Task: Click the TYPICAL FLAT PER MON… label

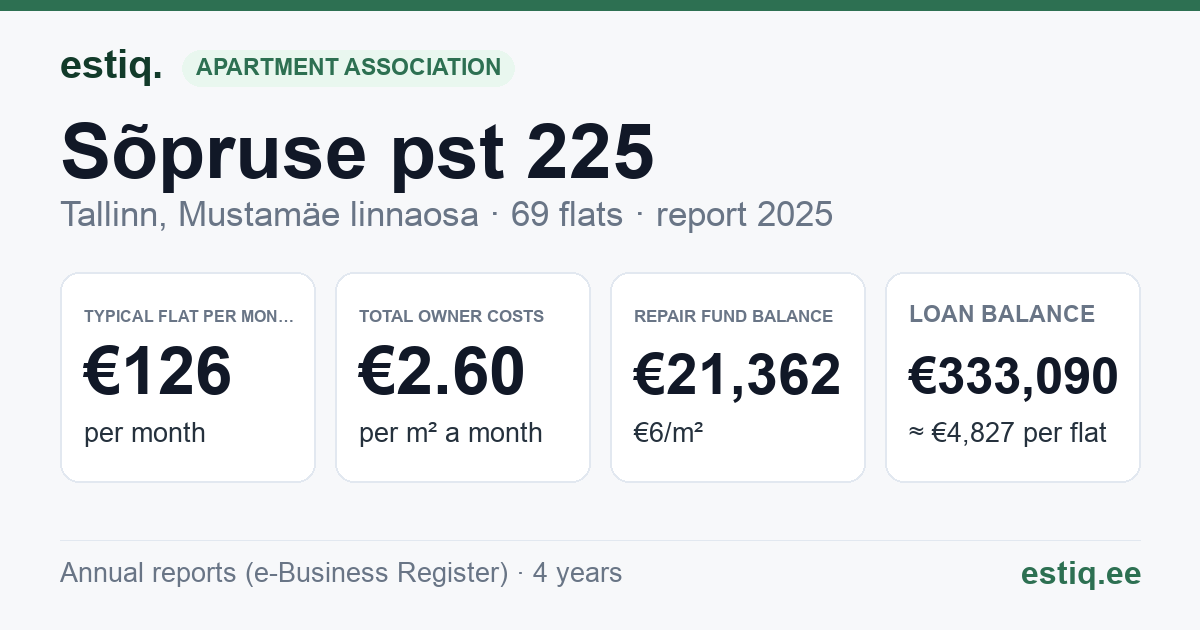Action: point(189,316)
